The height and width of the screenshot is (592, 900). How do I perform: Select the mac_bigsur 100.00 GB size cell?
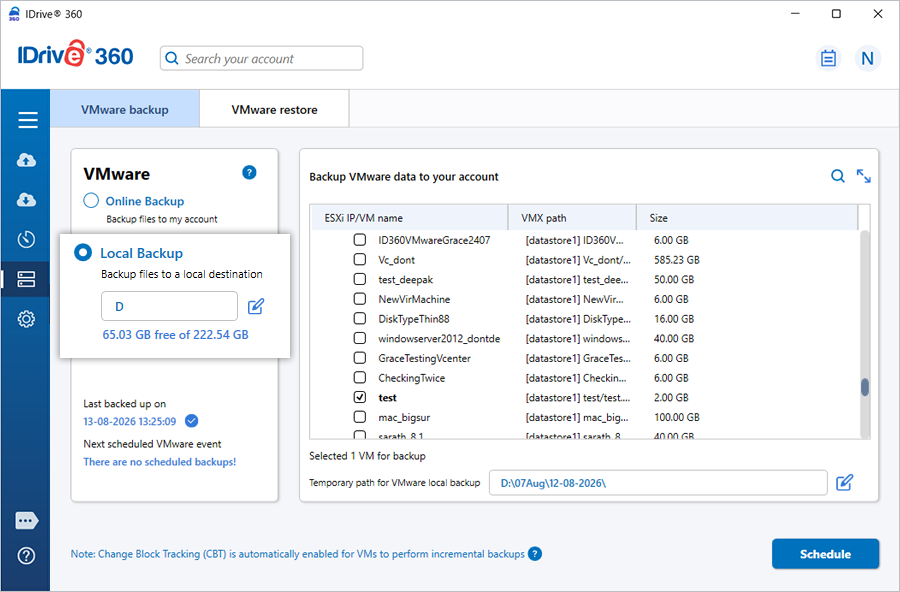coord(677,417)
